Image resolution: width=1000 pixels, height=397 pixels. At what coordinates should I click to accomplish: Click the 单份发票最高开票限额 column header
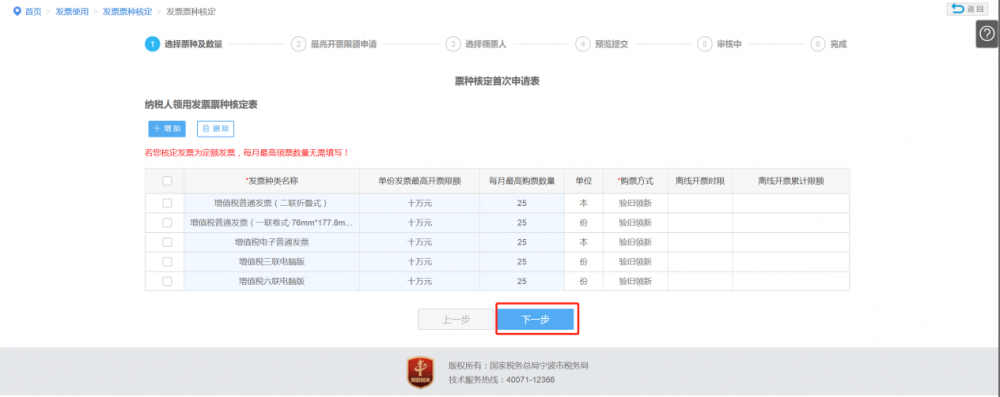click(420, 181)
